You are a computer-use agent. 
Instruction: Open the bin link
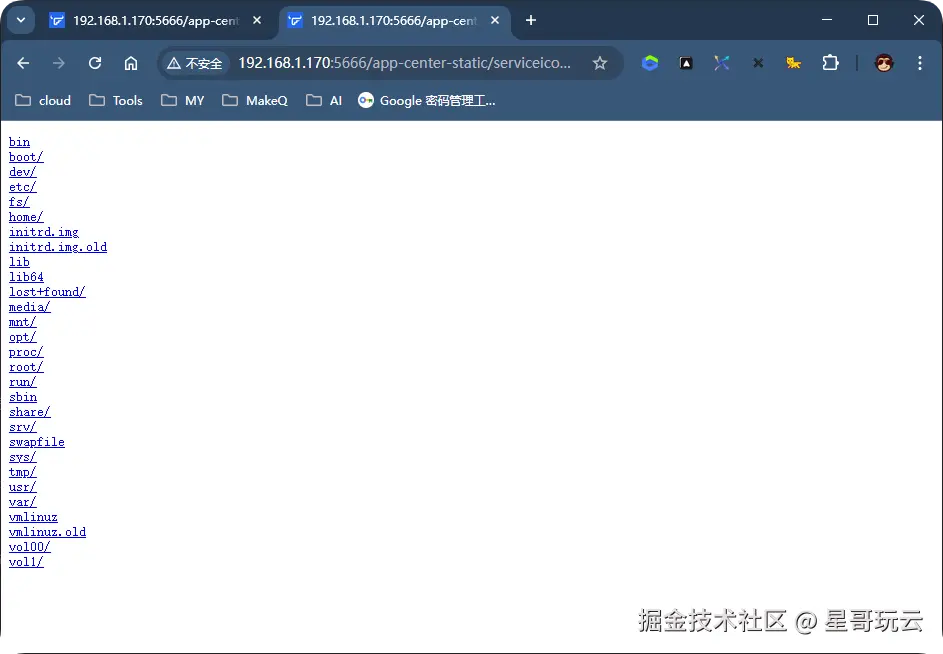(19, 142)
